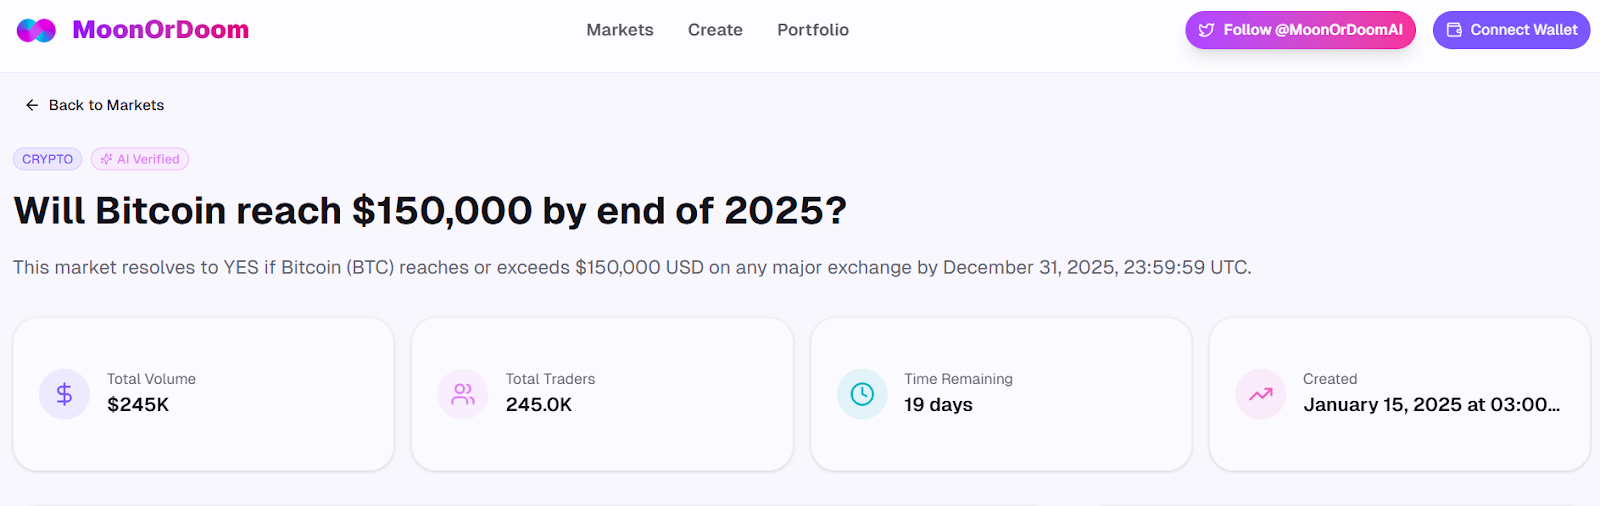Screen dimensions: 1600x506
Task: Click the Total Traders people icon
Action: click(463, 394)
